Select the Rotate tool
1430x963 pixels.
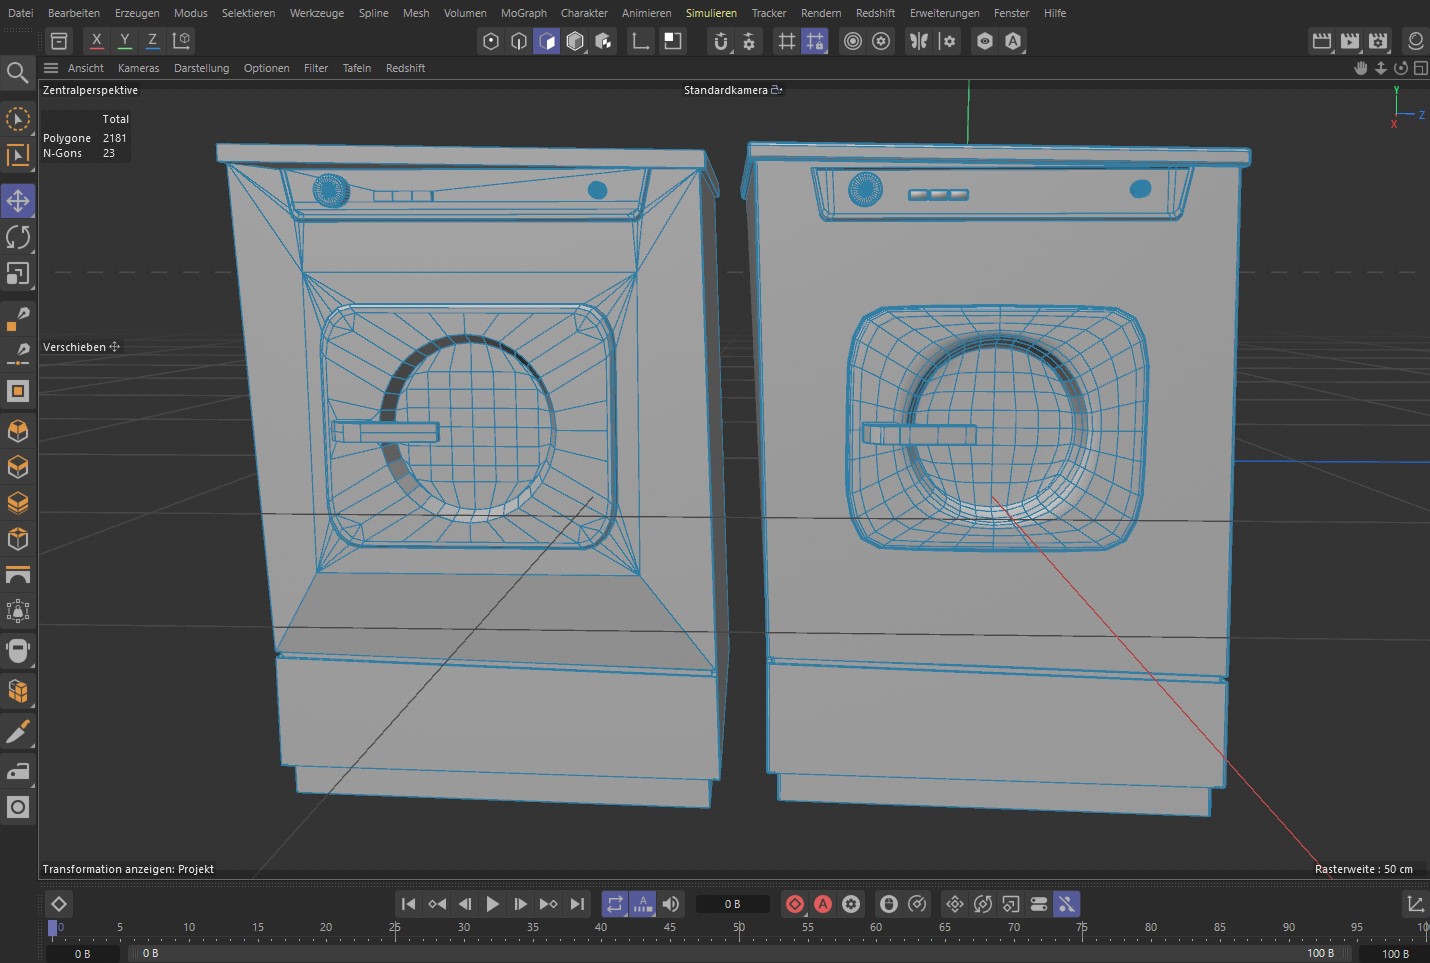pos(18,237)
